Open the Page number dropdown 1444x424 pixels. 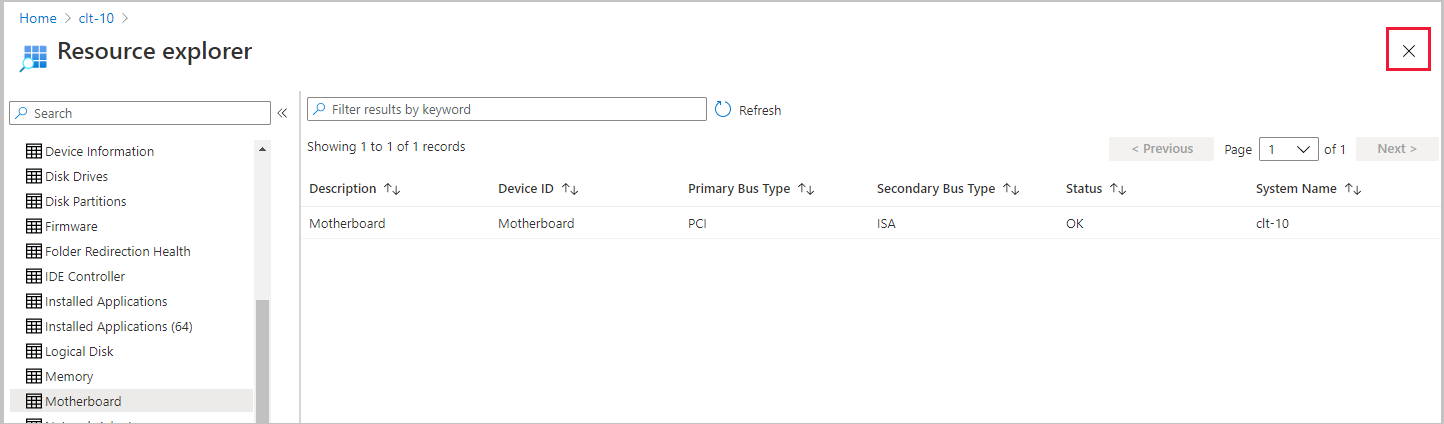click(1289, 149)
